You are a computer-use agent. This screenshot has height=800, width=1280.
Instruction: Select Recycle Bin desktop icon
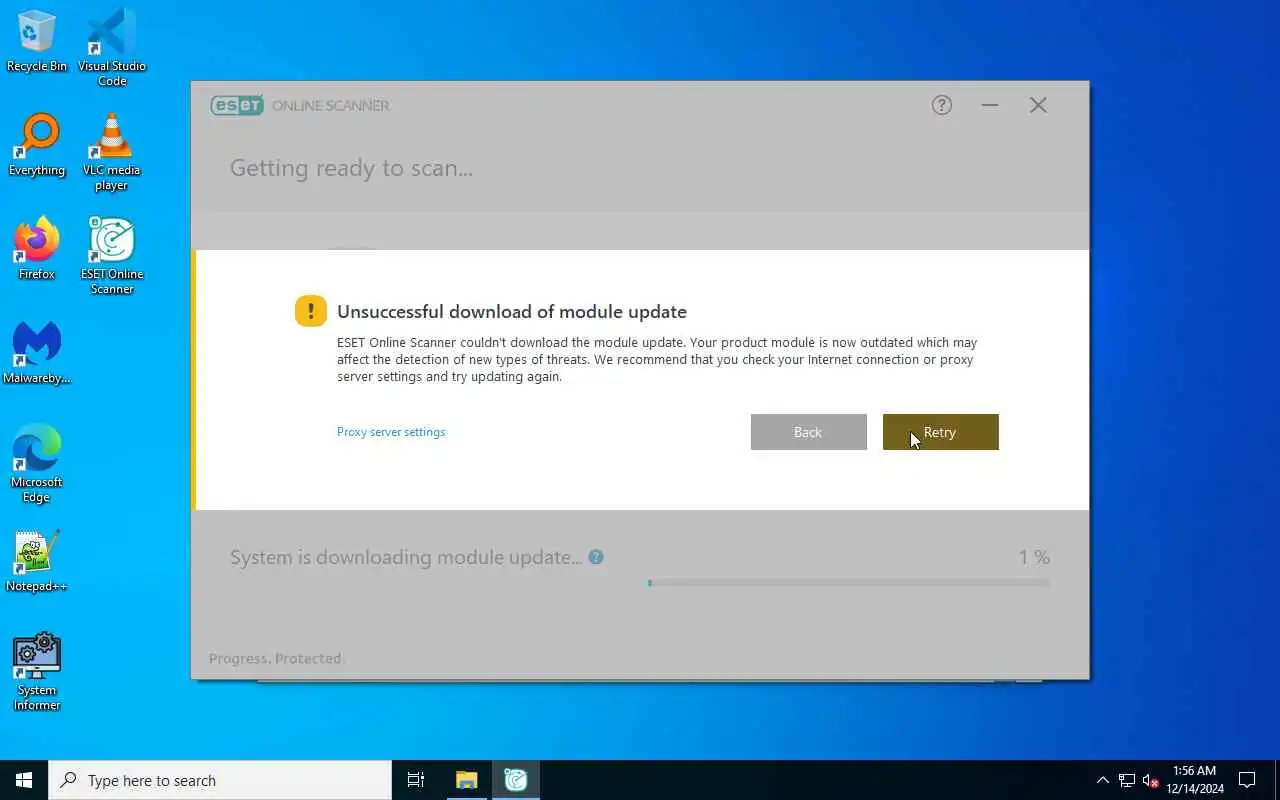(x=37, y=41)
